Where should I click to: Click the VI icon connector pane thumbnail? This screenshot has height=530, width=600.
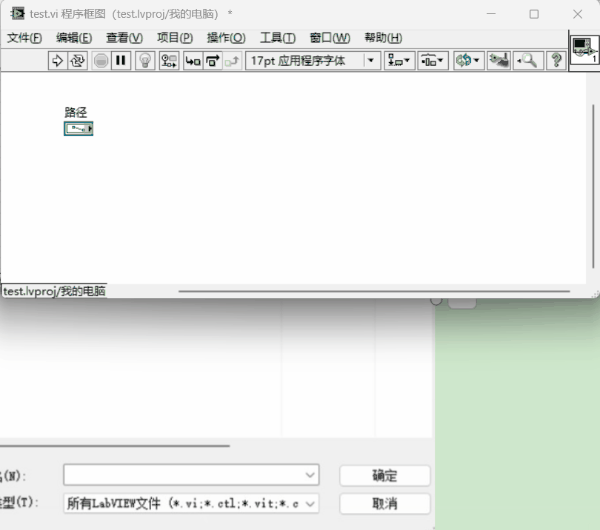(x=584, y=50)
